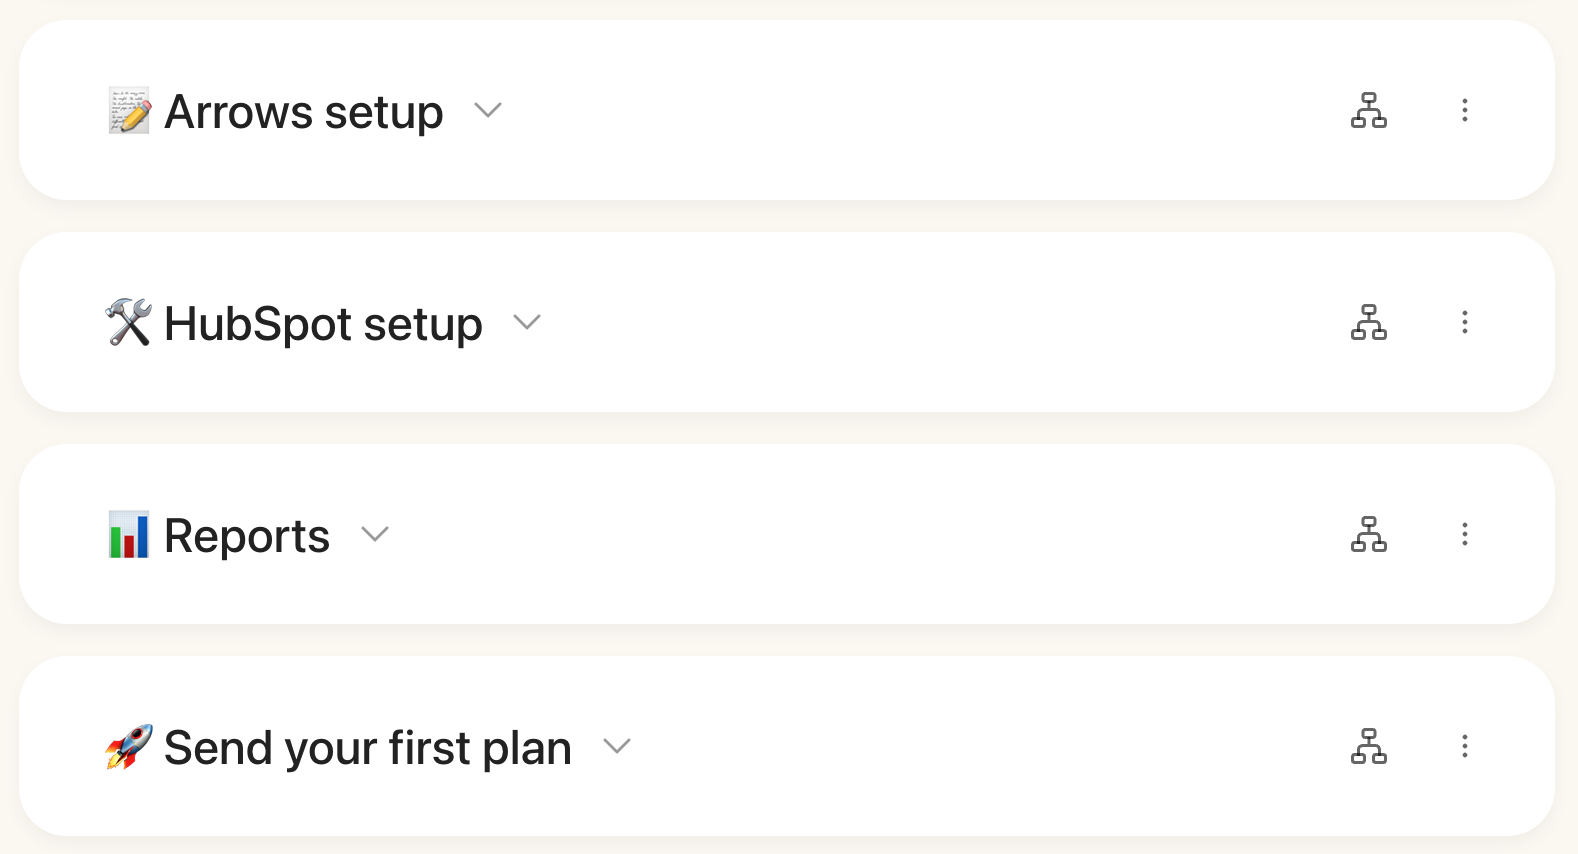
Task: Click hierarchy icon in Arrows setup row
Action: click(x=1368, y=110)
